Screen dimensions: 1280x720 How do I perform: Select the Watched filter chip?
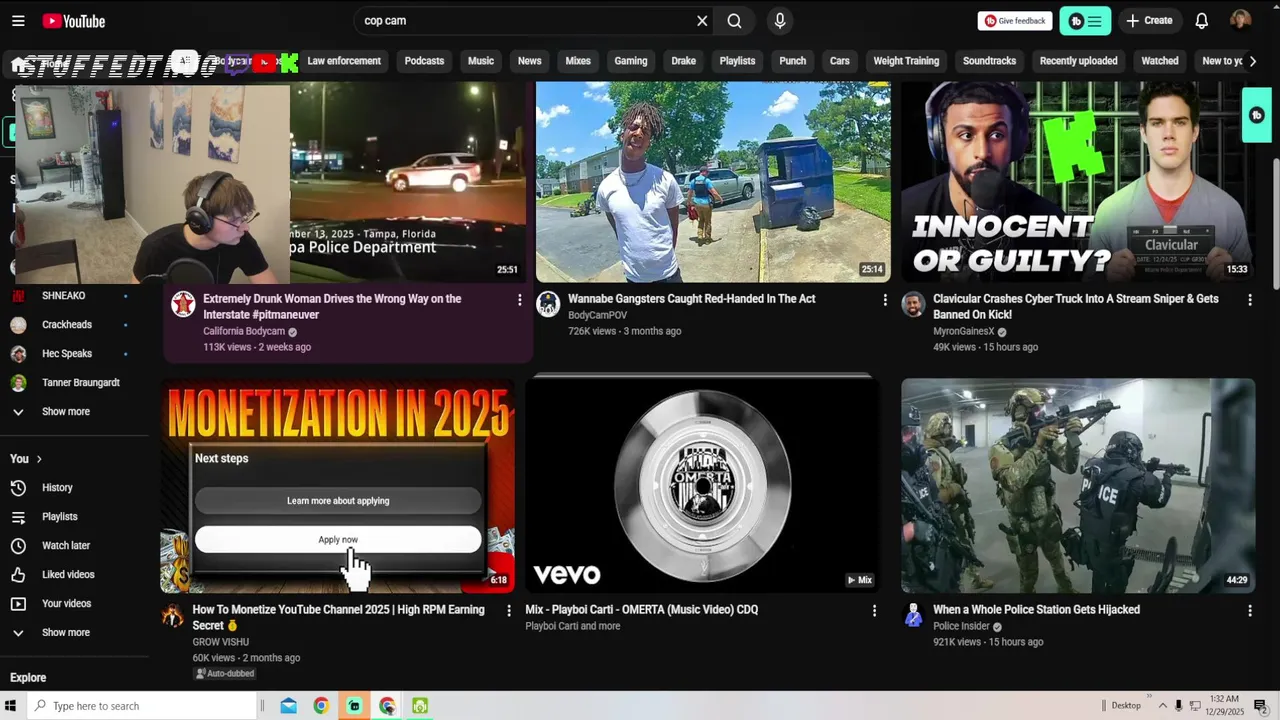click(1160, 61)
